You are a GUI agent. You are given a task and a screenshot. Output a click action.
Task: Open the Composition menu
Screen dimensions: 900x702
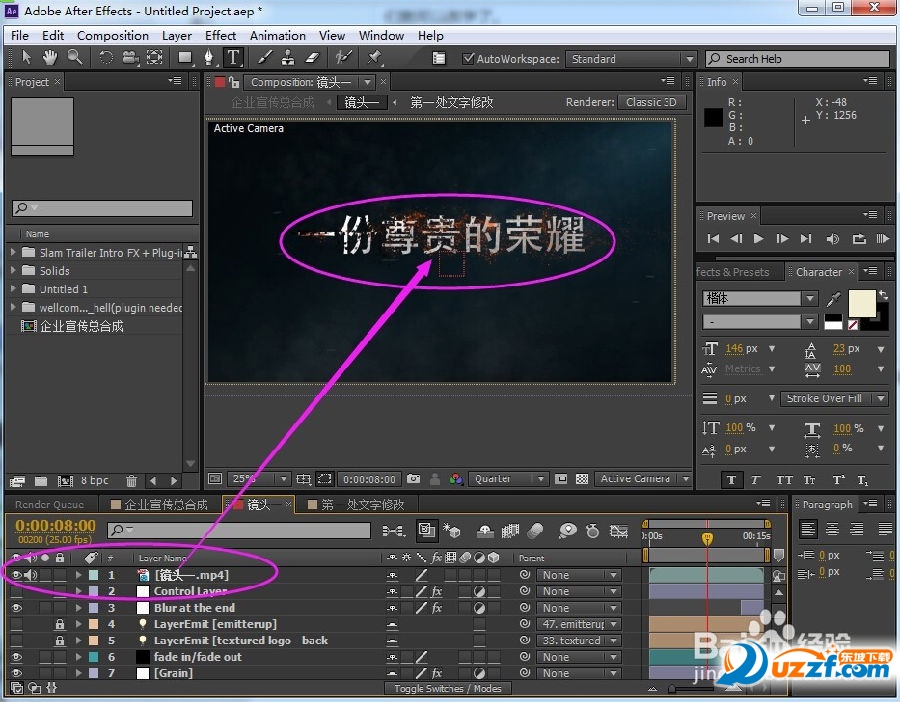click(x=112, y=36)
